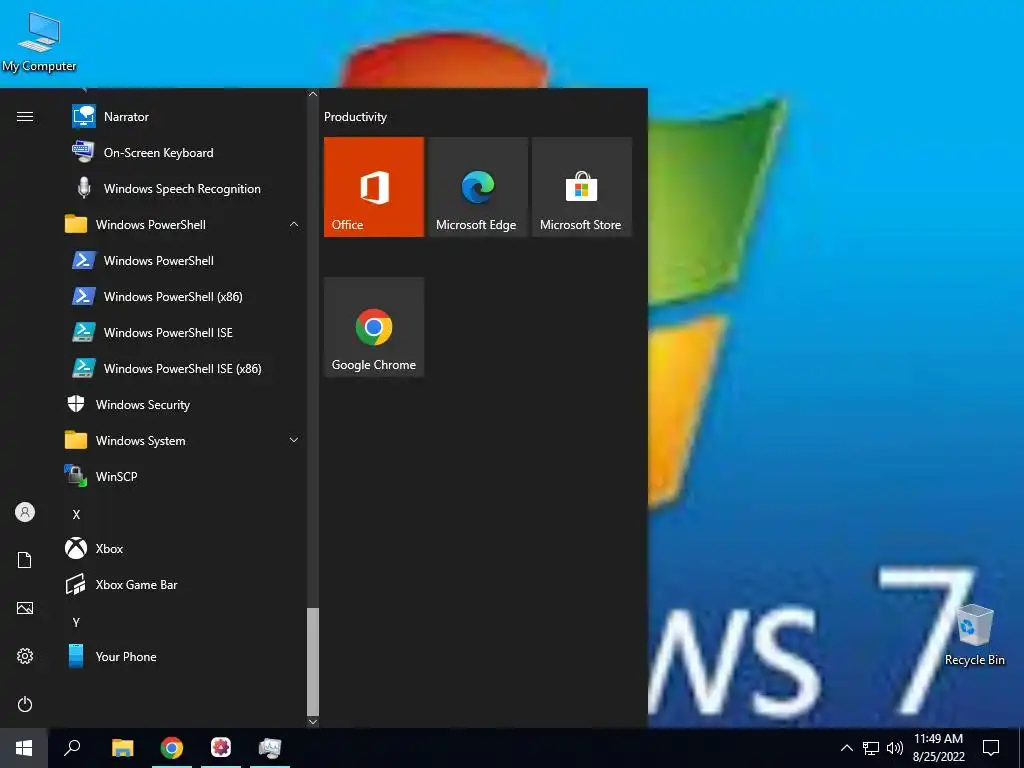Open Windows PowerShell ISE
1024x768 pixels.
pyautogui.click(x=183, y=332)
